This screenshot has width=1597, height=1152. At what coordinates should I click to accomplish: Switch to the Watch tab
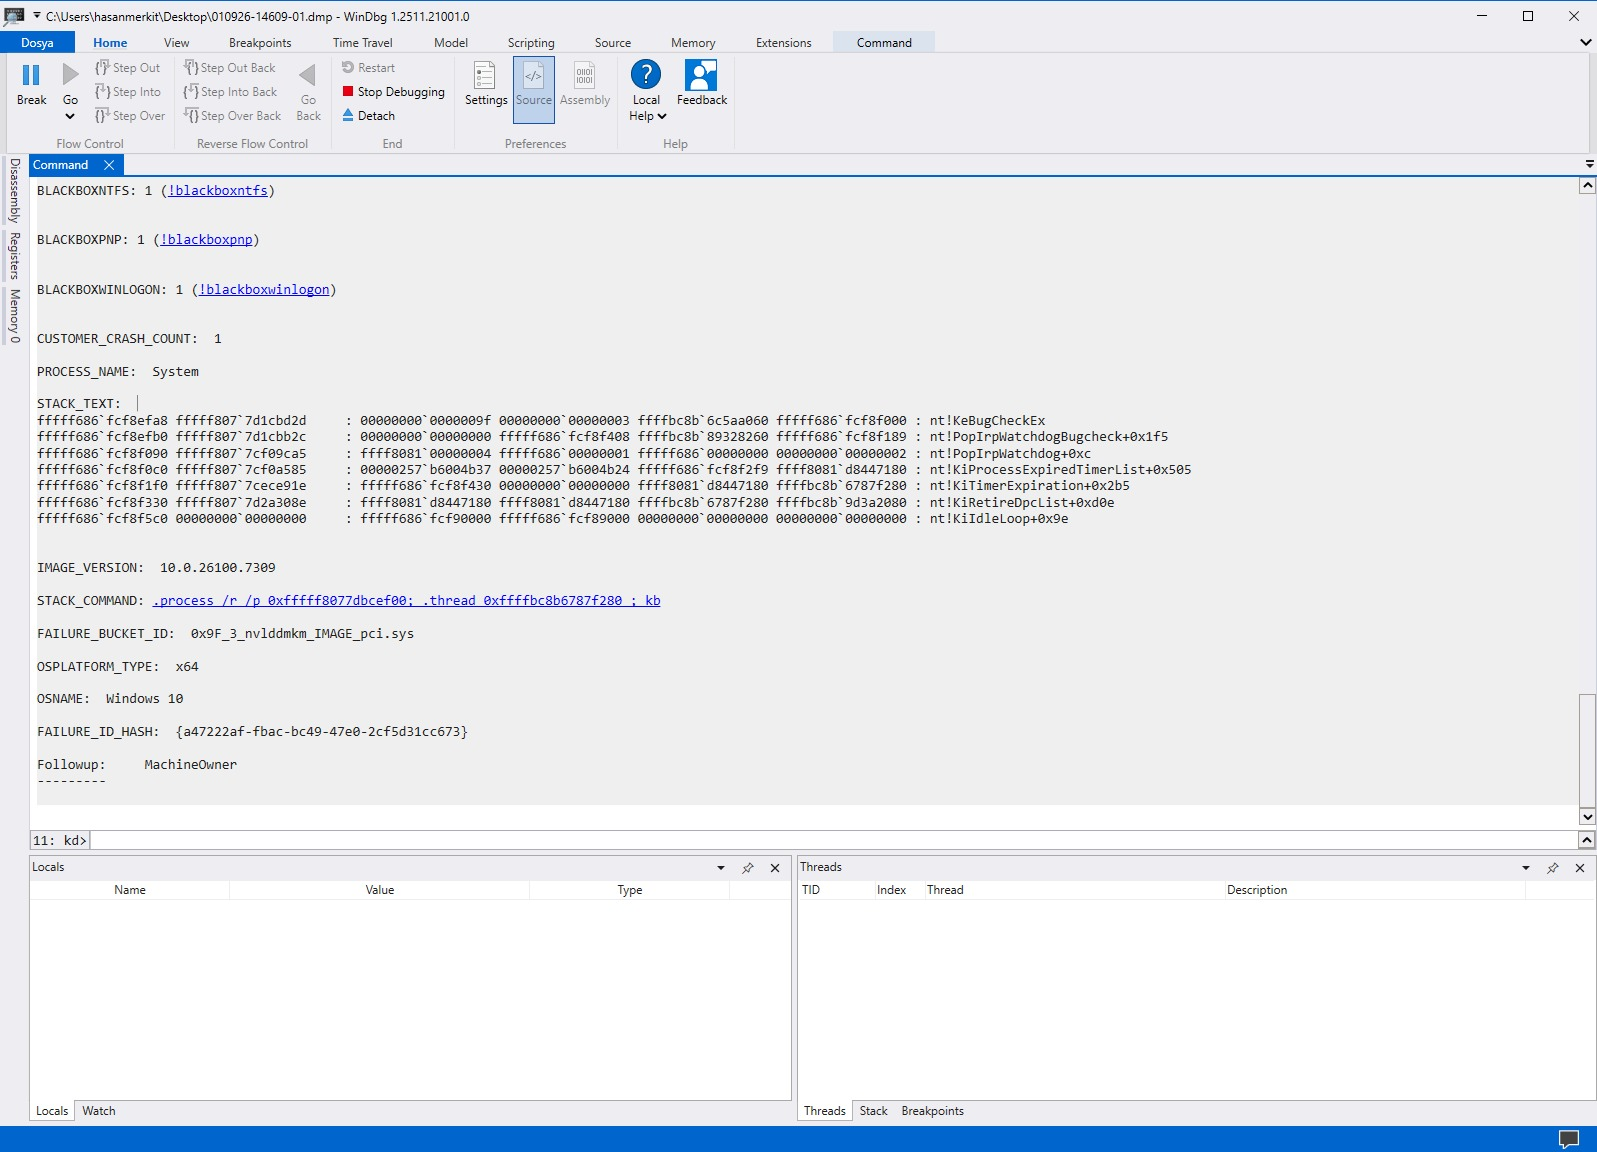[x=99, y=1111]
